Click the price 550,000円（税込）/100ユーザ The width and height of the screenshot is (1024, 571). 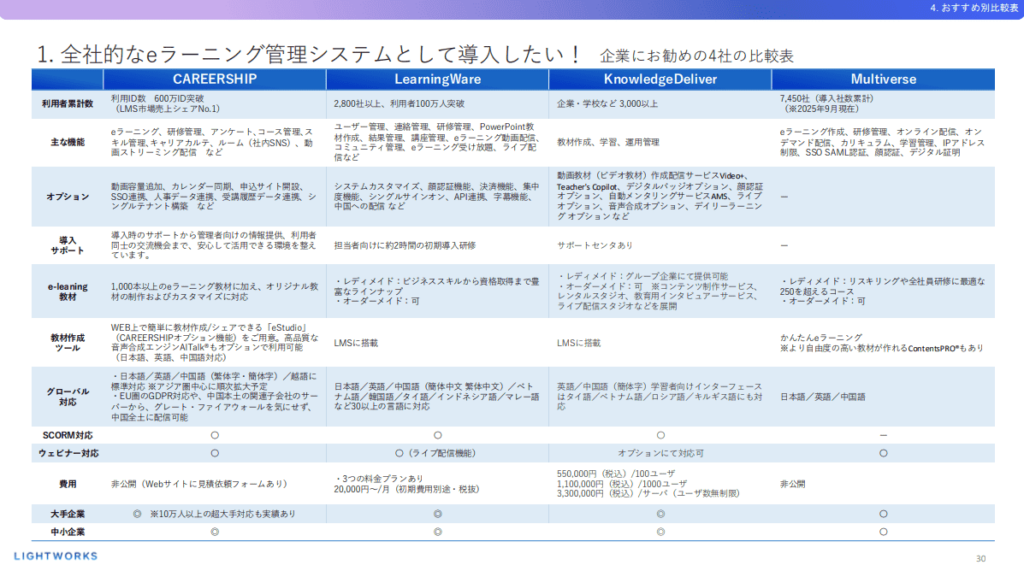[x=616, y=474]
